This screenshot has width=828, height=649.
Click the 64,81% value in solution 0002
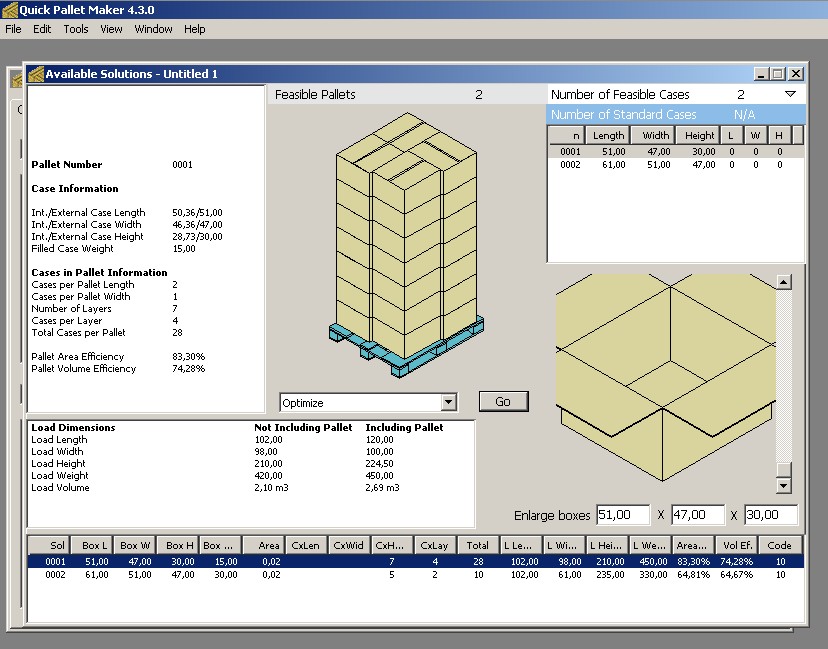pos(693,575)
